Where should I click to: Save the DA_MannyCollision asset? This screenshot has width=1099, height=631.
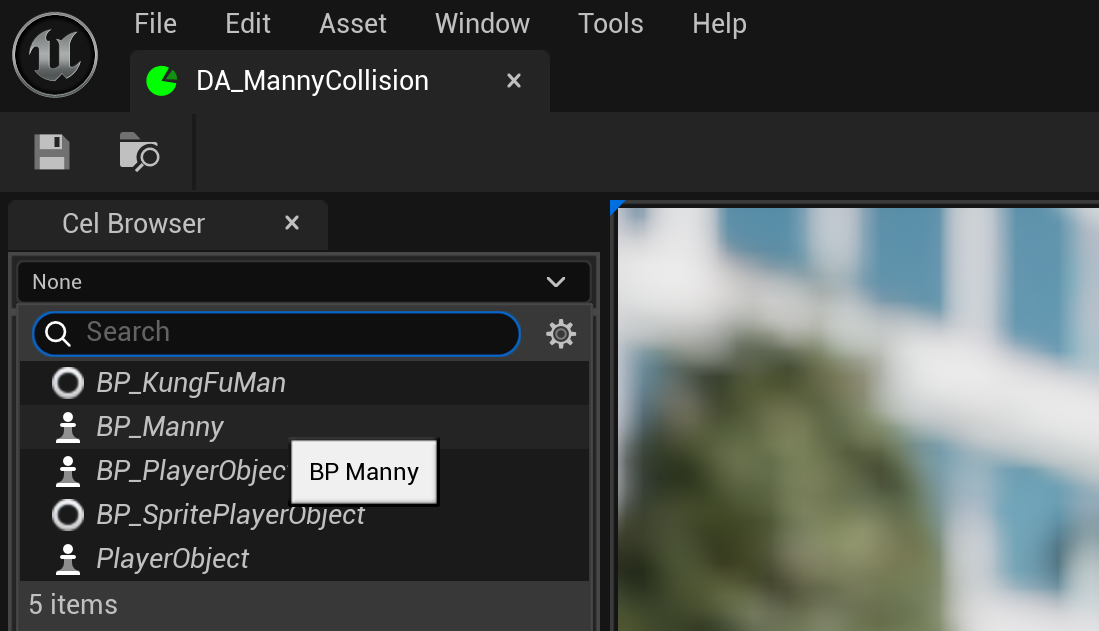50,151
